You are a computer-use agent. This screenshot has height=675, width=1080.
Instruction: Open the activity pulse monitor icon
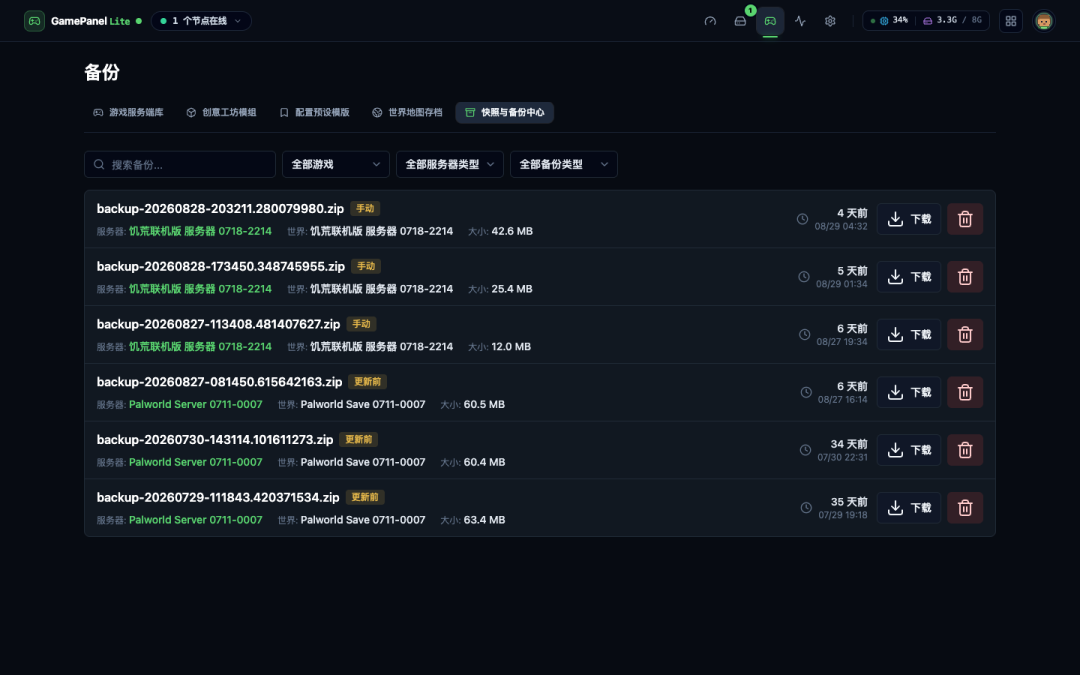coord(800,21)
